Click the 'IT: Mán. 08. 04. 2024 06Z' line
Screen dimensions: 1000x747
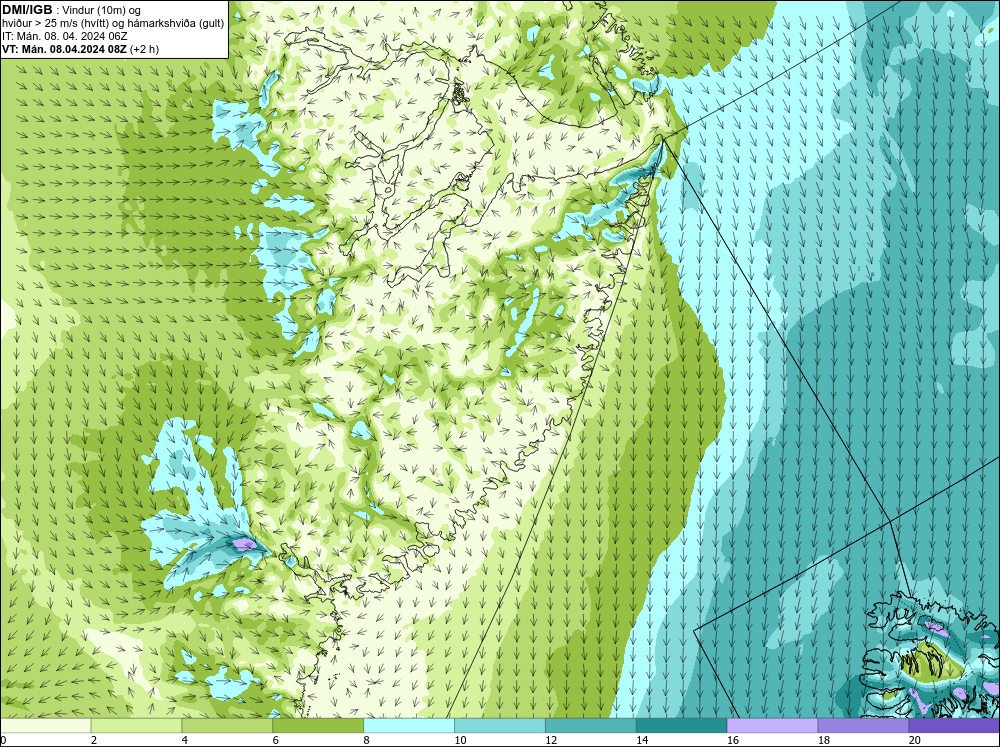(x=64, y=36)
